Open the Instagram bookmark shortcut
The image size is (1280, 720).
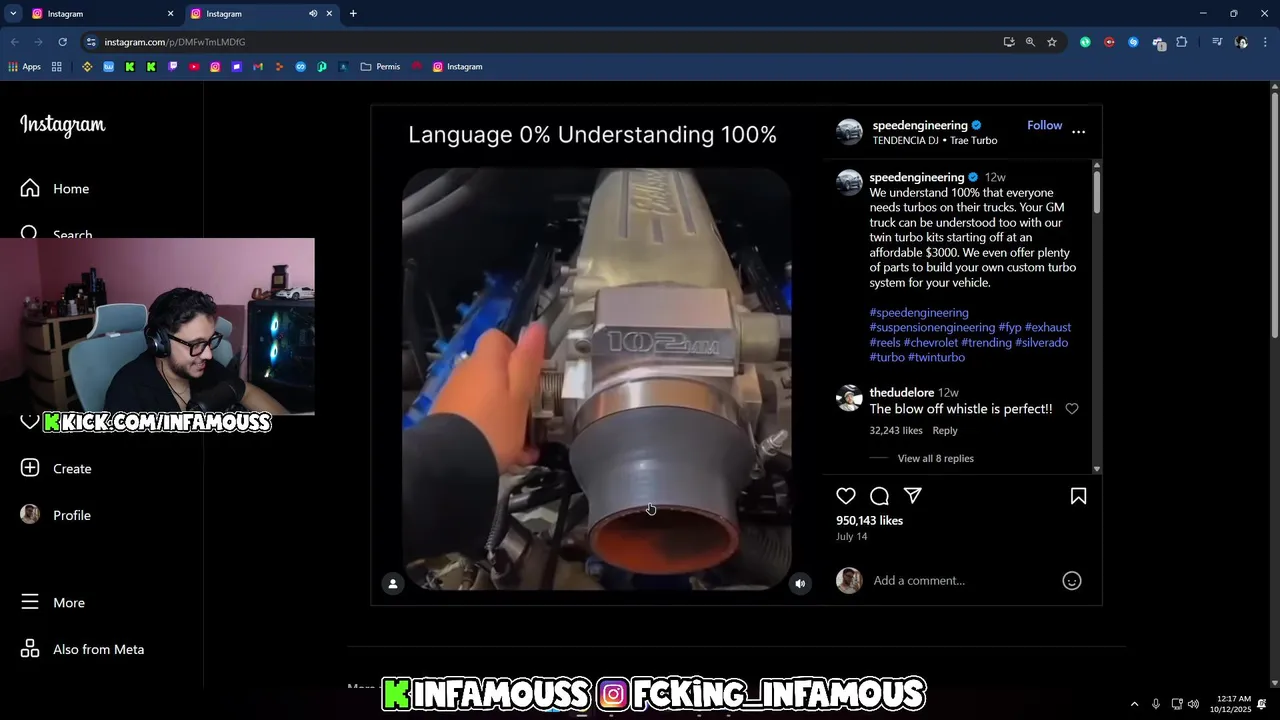pyautogui.click(x=458, y=67)
